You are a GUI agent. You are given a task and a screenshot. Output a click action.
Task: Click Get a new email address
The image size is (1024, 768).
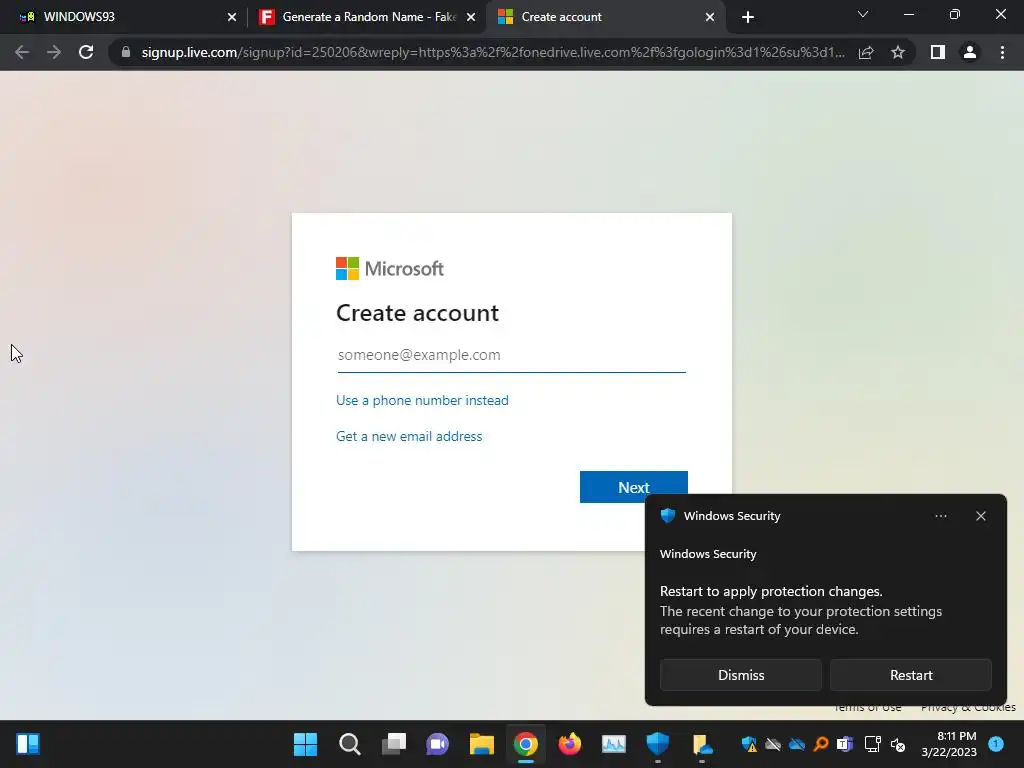[x=409, y=436]
